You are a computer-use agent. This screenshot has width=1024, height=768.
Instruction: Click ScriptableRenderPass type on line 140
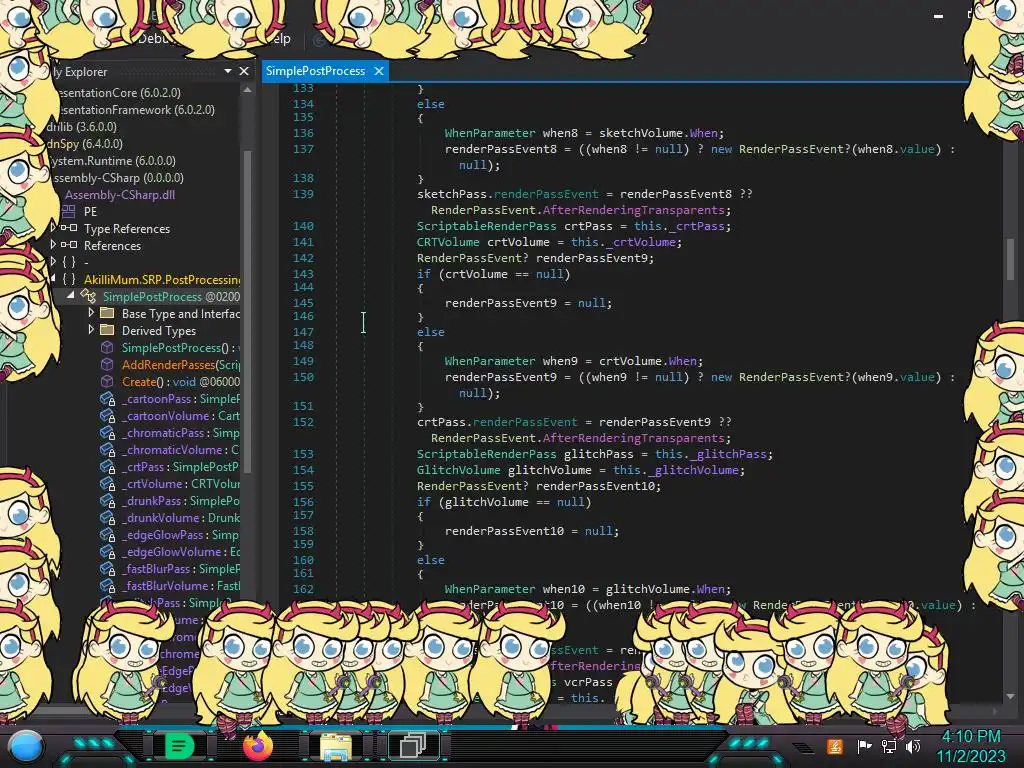point(487,226)
